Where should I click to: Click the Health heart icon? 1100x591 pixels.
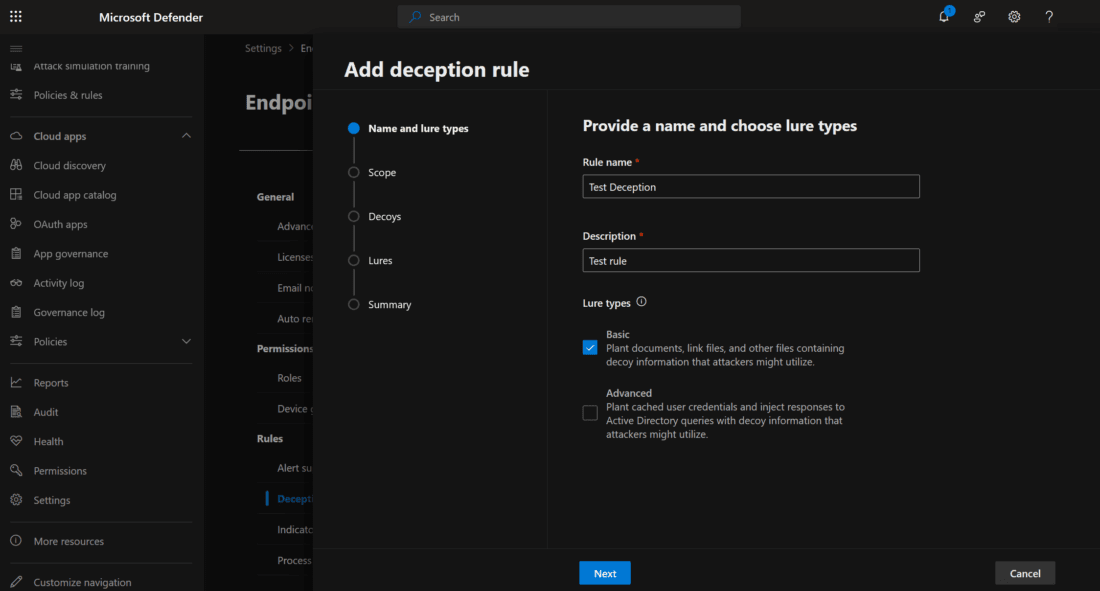click(16, 441)
